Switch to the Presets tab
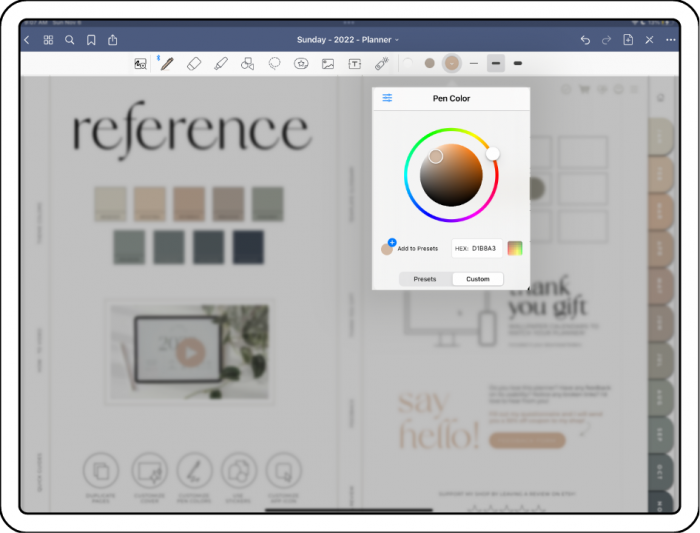Viewport: 700px width, 533px height. pos(425,279)
